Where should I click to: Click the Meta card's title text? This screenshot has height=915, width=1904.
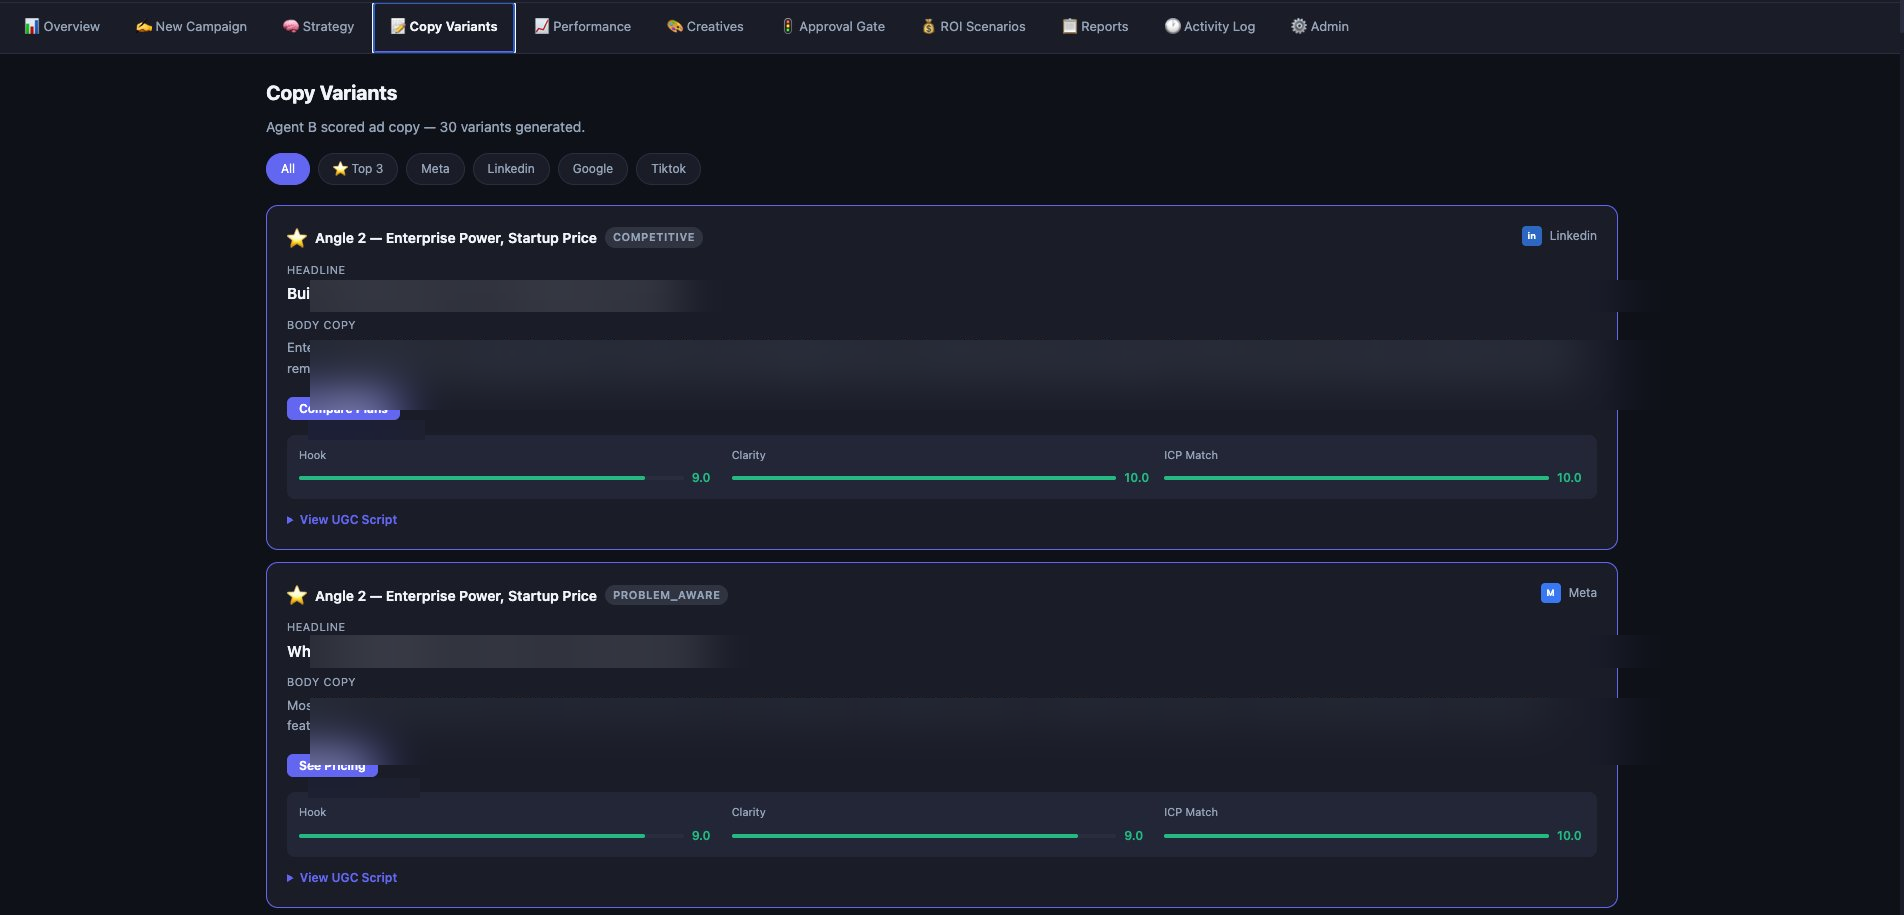(456, 596)
